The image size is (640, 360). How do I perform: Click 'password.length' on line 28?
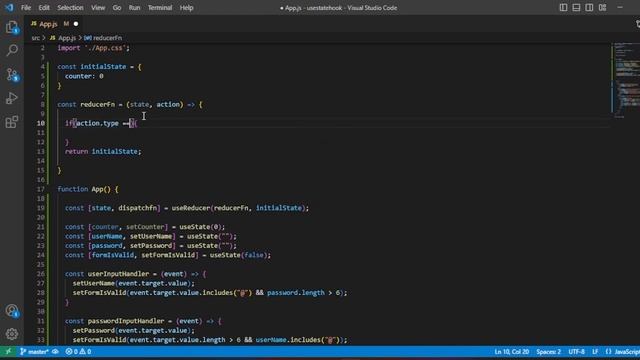296,293
